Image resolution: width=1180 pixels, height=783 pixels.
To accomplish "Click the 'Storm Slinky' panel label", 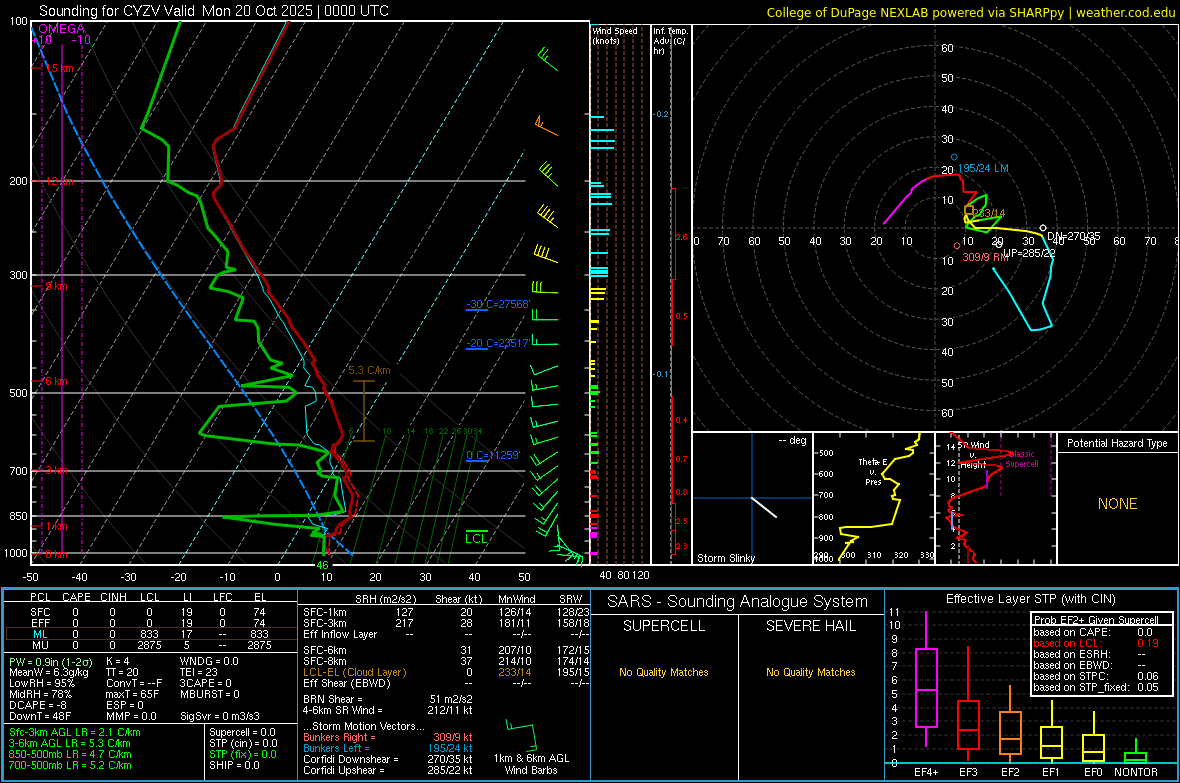I will pyautogui.click(x=725, y=558).
